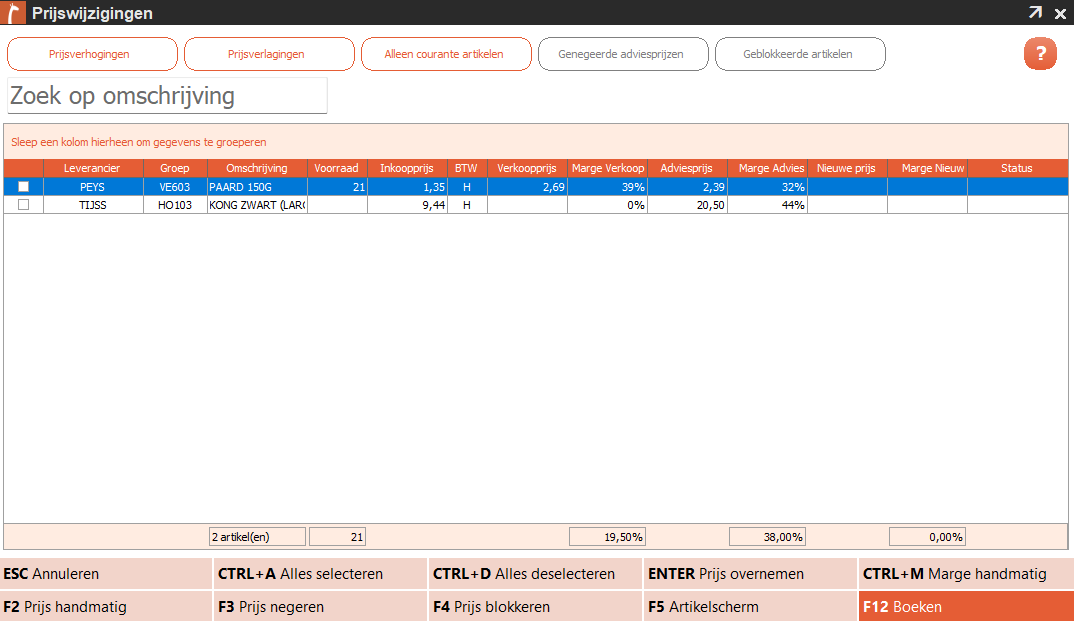
Task: Select the KONG ZWART row
Action: pos(536,205)
